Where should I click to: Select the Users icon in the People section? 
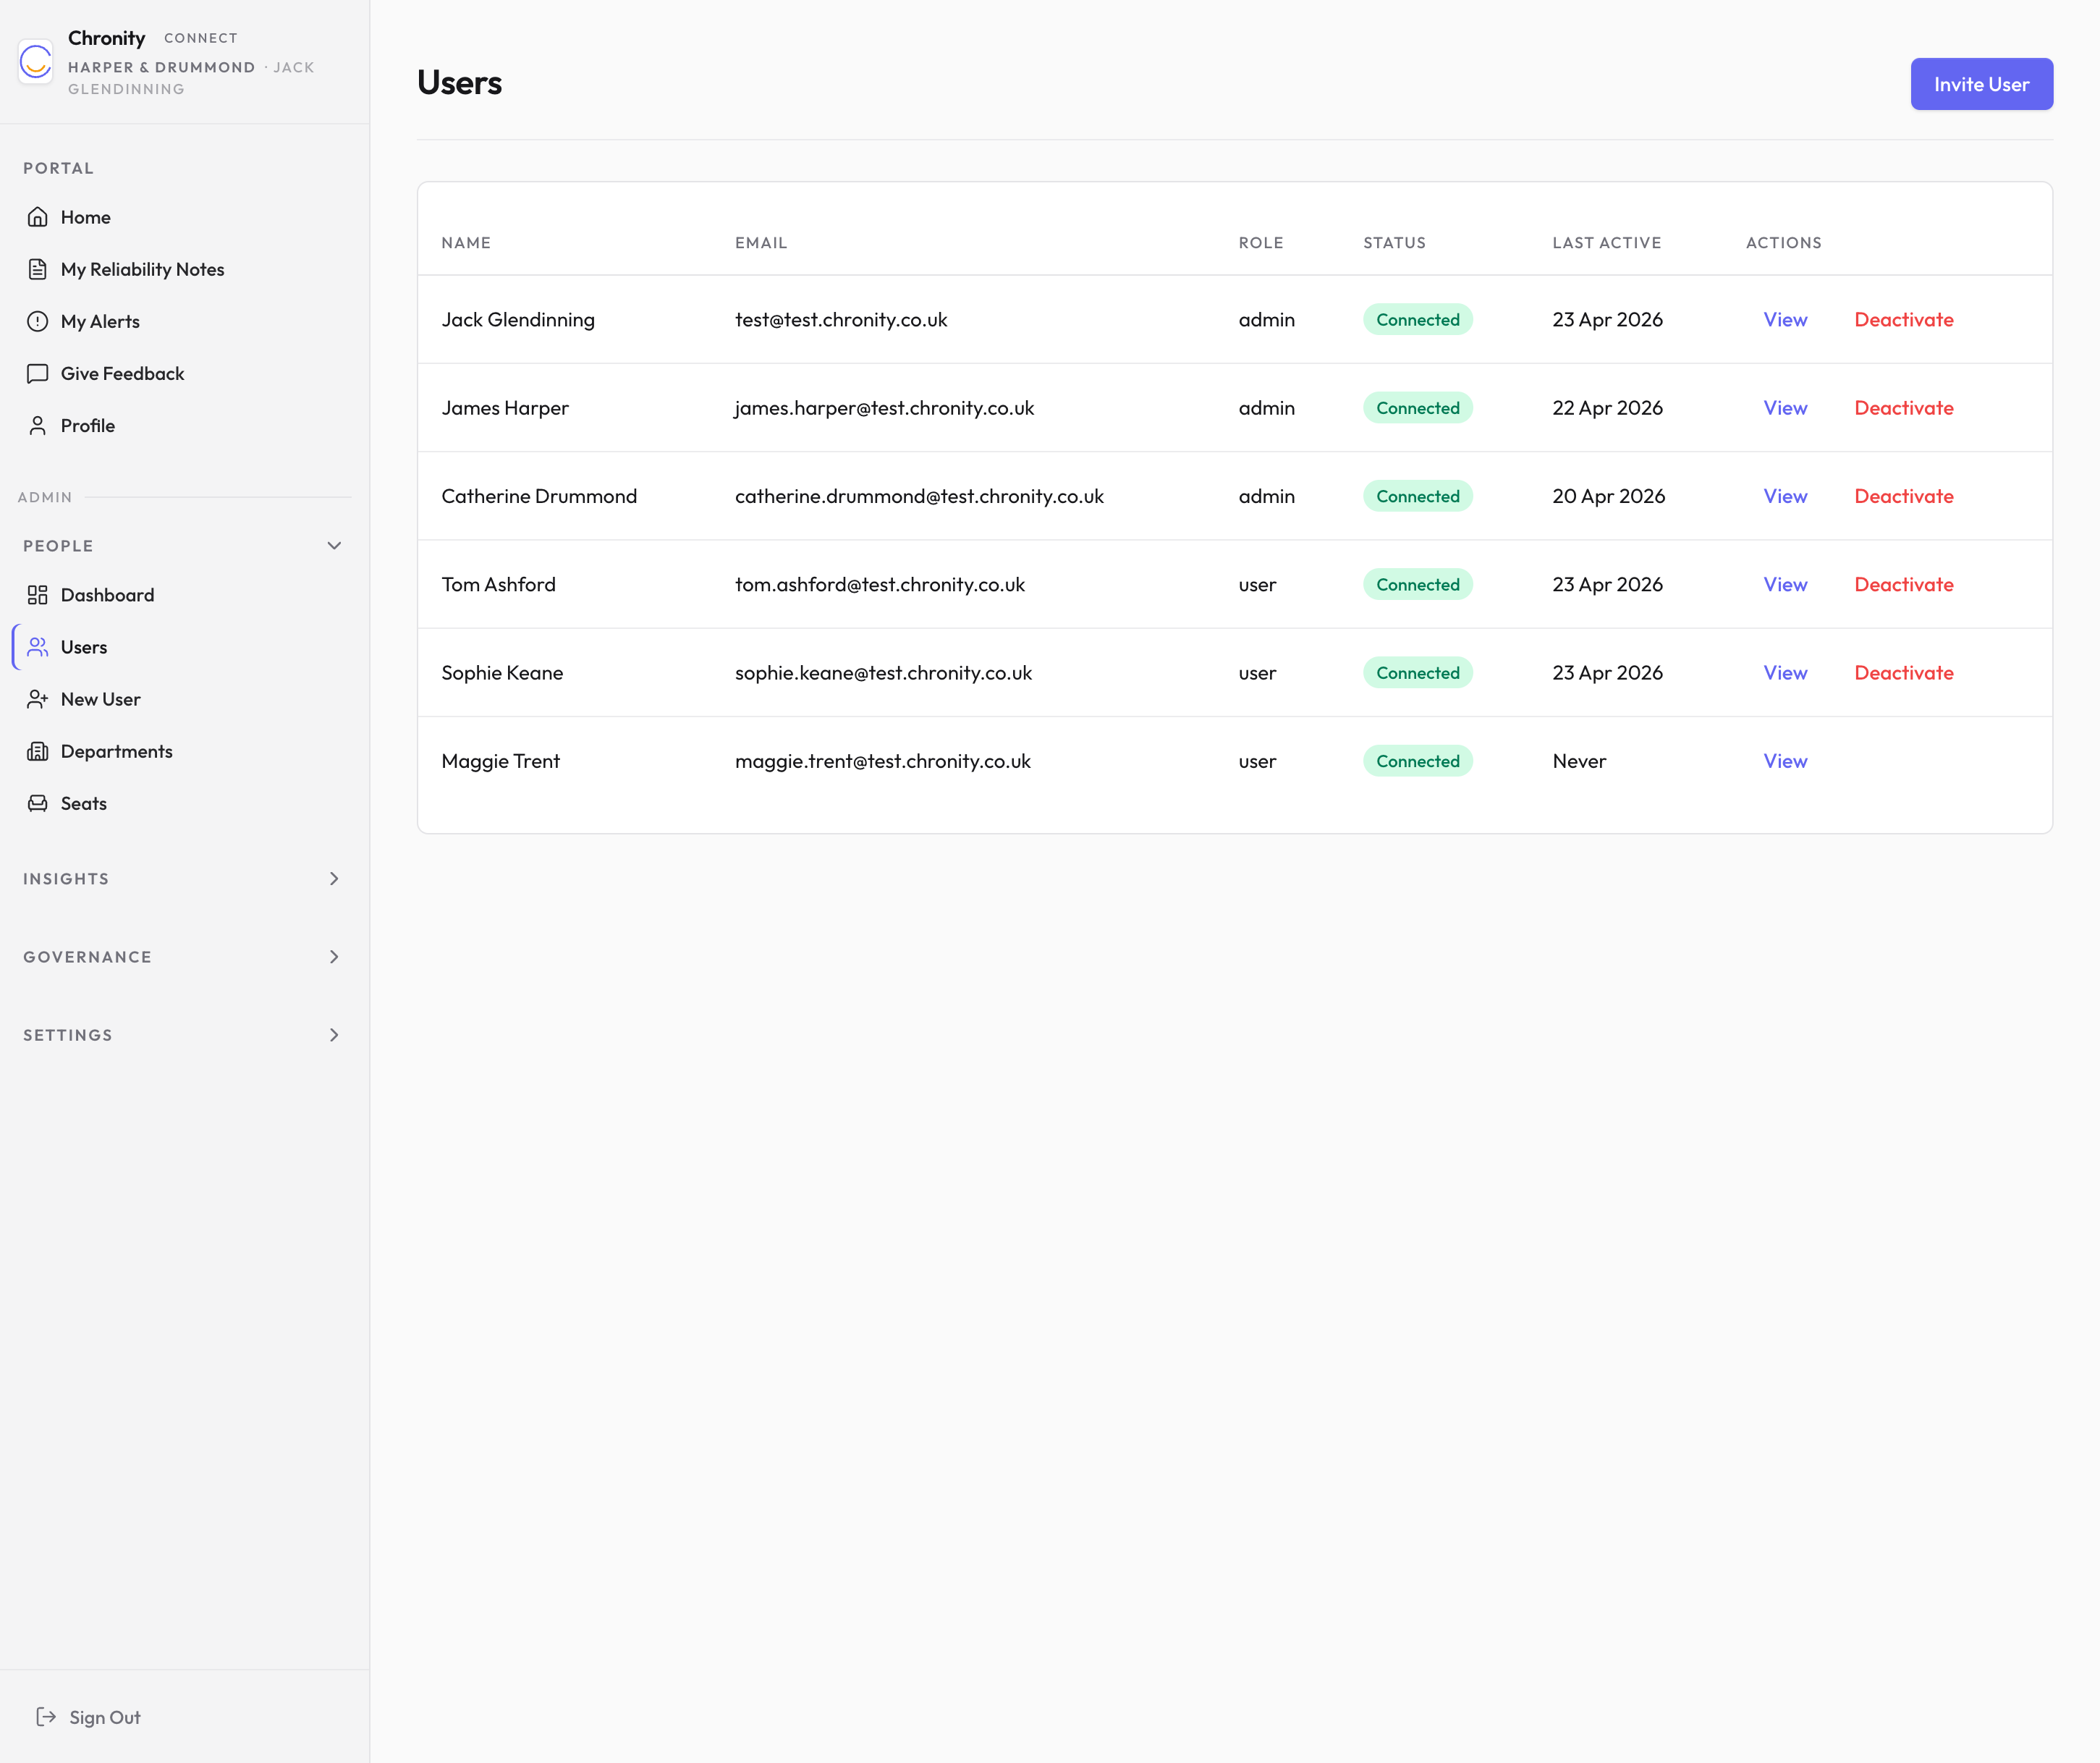pos(38,646)
